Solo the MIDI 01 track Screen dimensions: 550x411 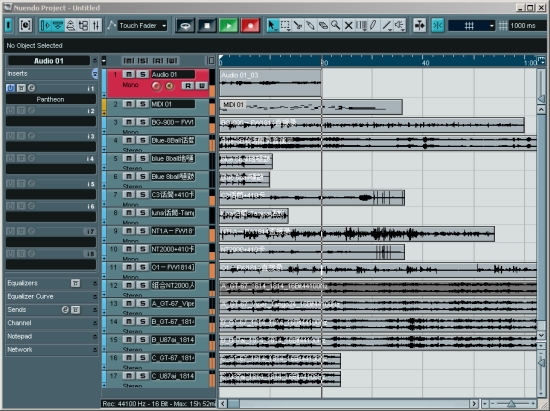click(x=142, y=104)
